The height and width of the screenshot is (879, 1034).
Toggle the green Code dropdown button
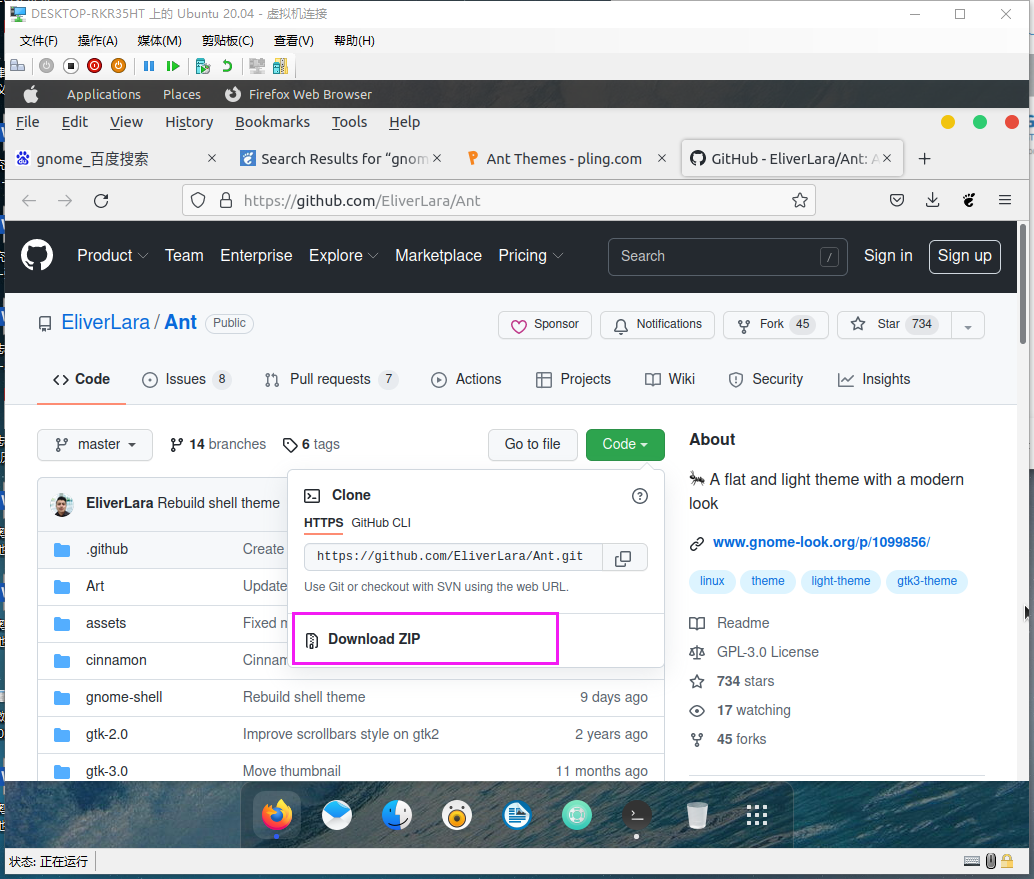tap(624, 444)
